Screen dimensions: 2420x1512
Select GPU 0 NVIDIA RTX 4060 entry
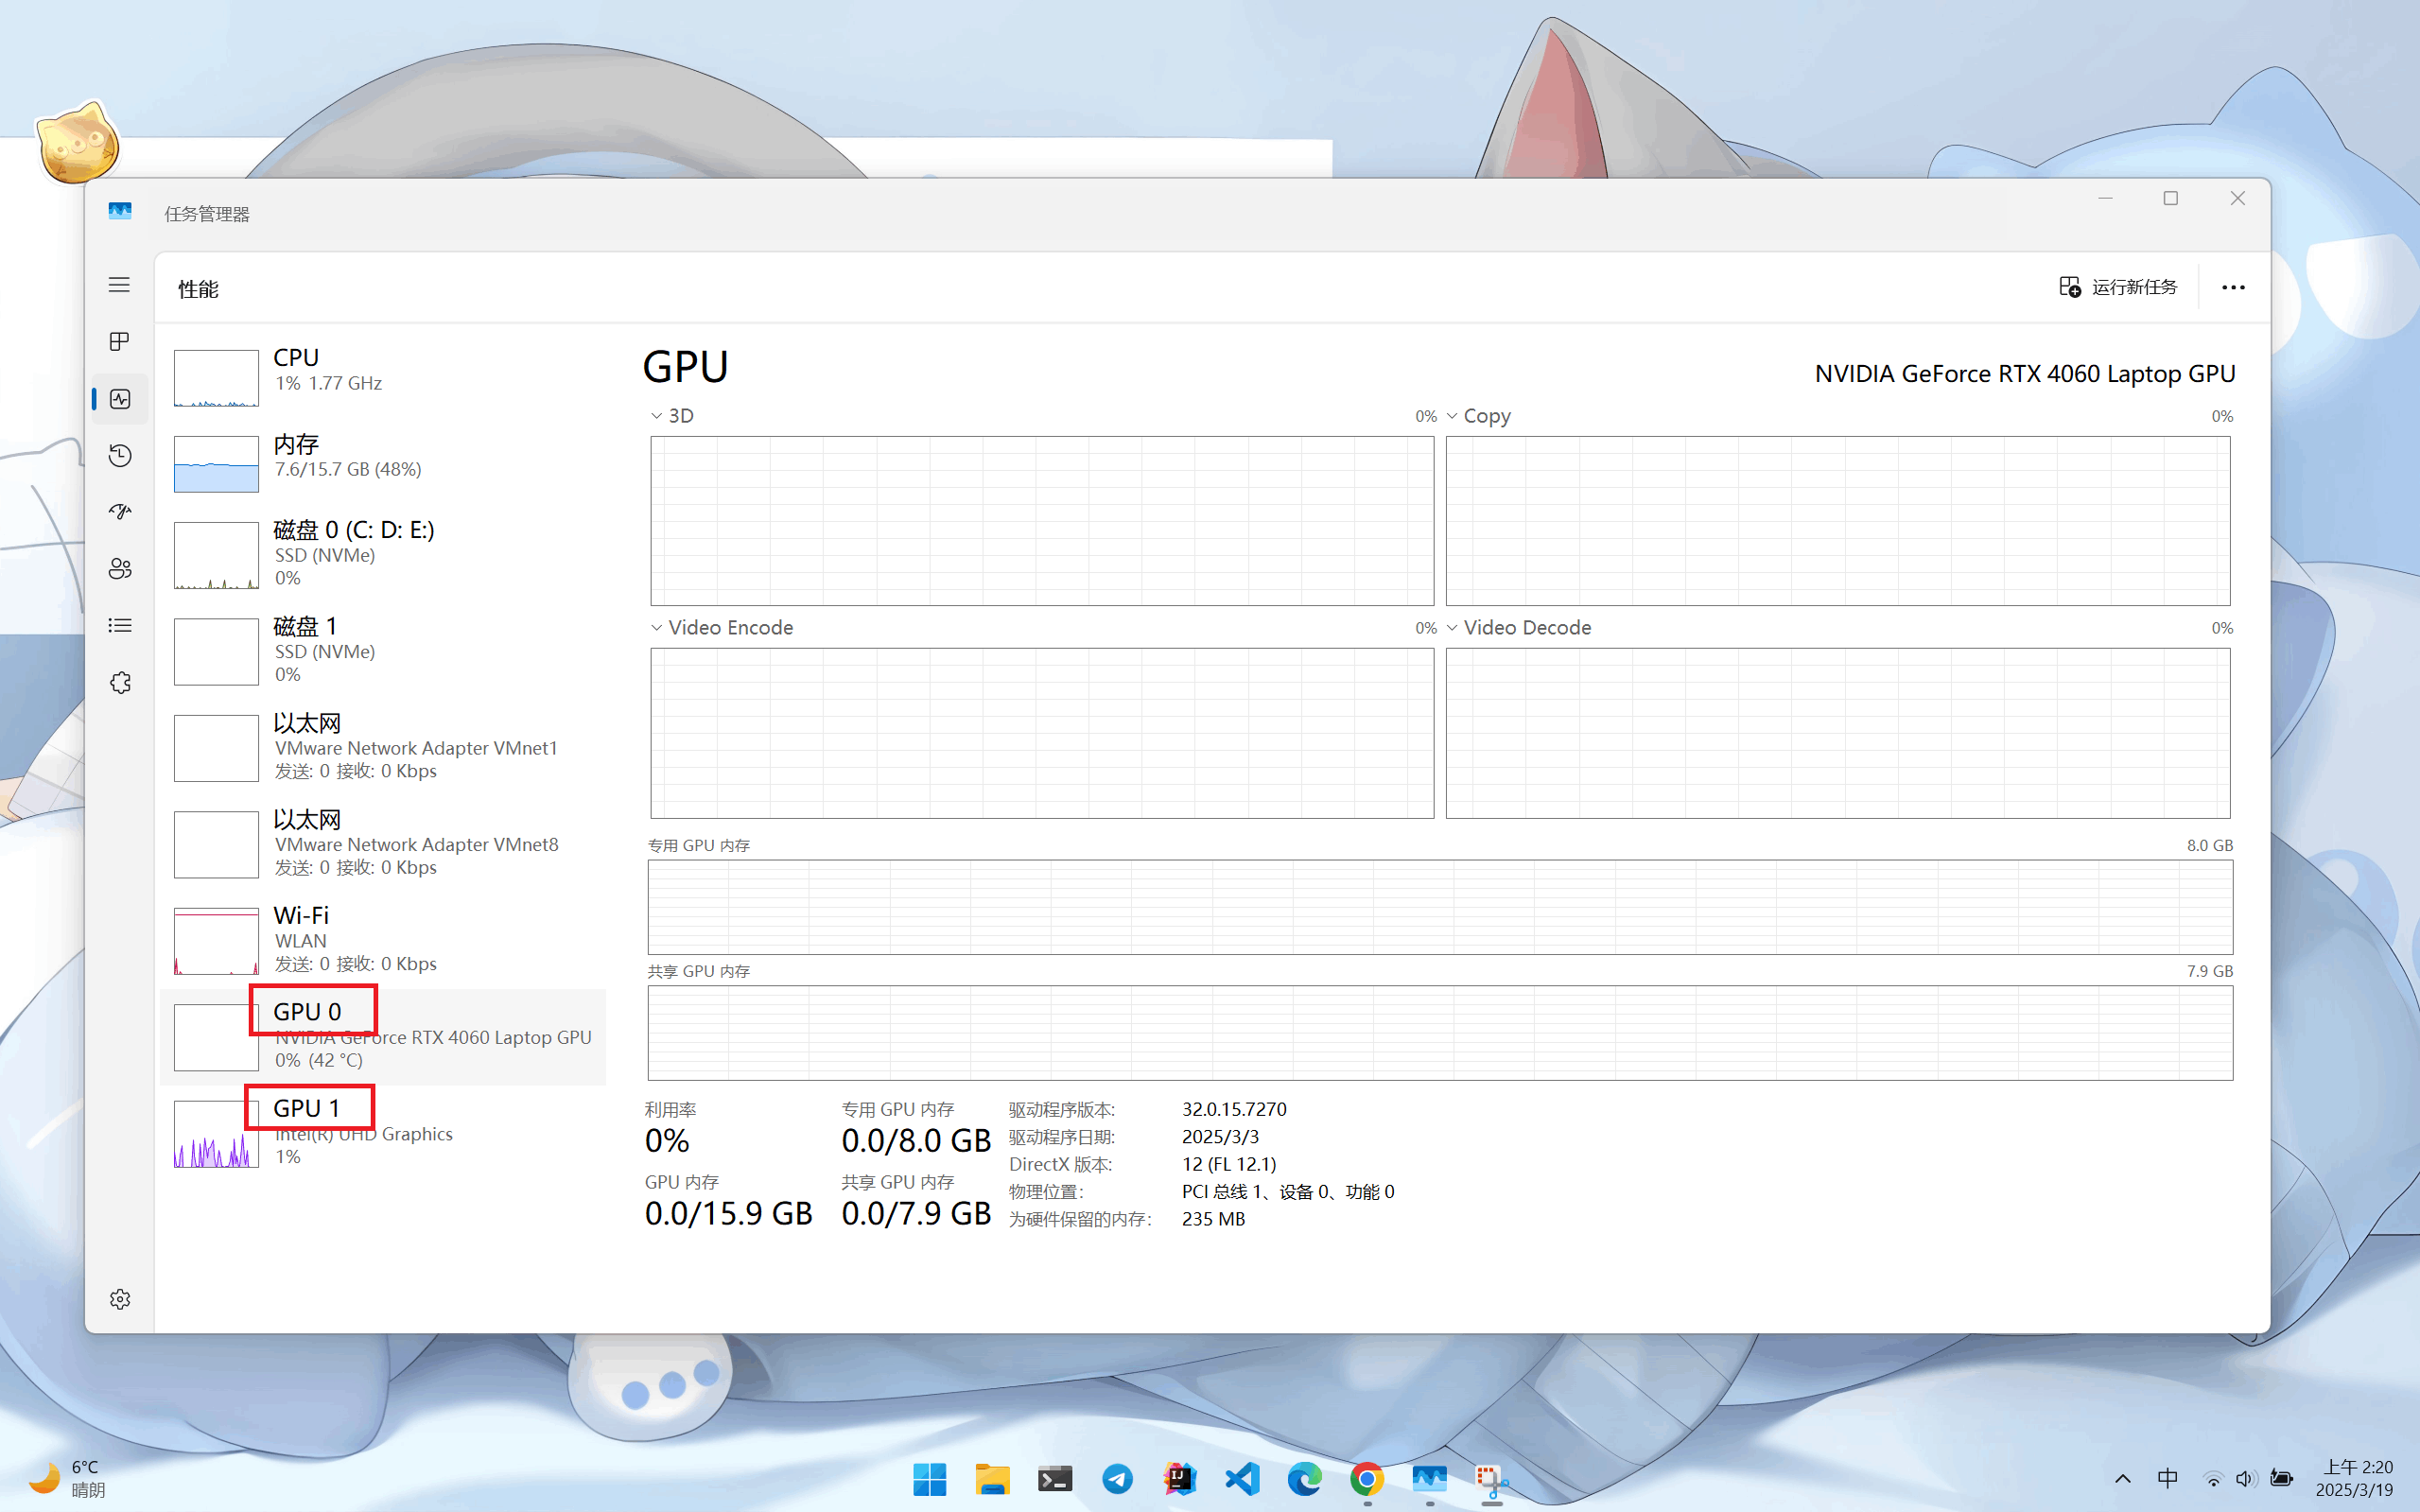[383, 1037]
